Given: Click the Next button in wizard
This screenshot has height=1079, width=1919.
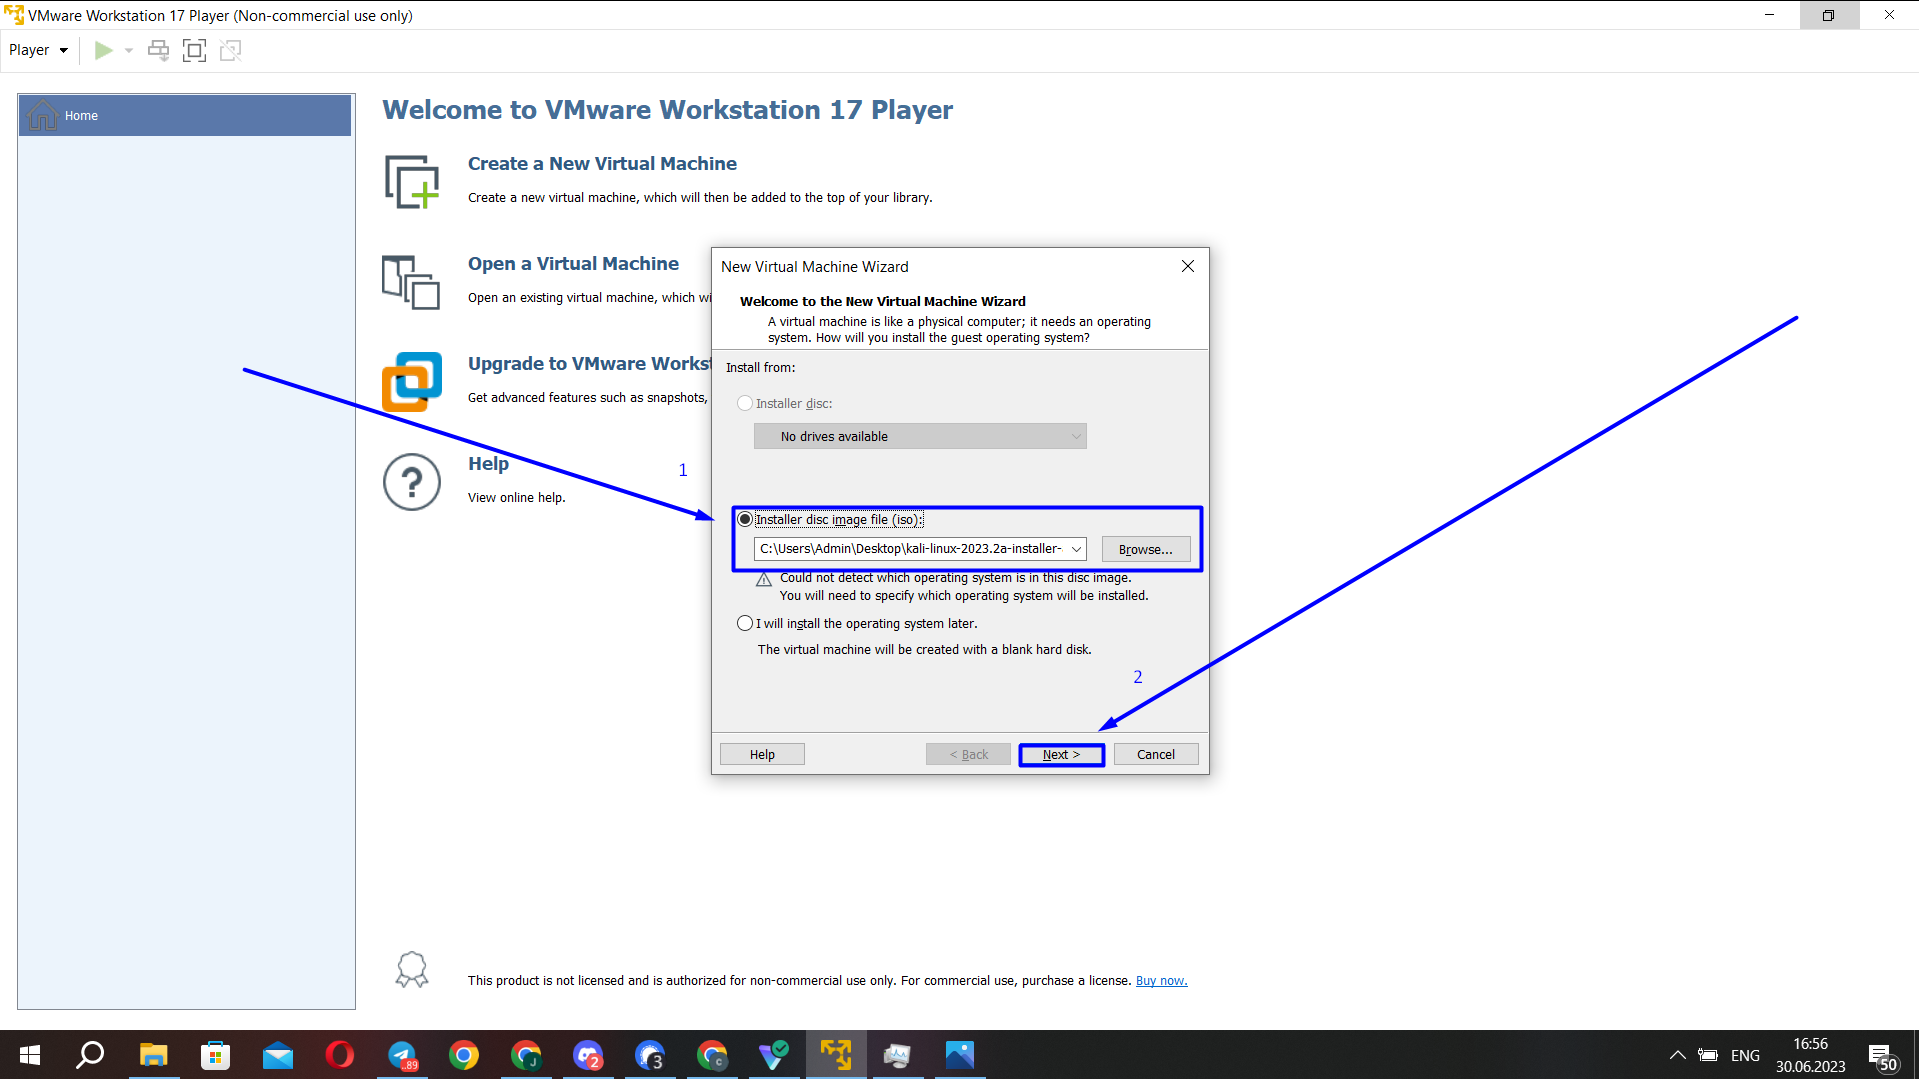Looking at the screenshot, I should tap(1061, 754).
